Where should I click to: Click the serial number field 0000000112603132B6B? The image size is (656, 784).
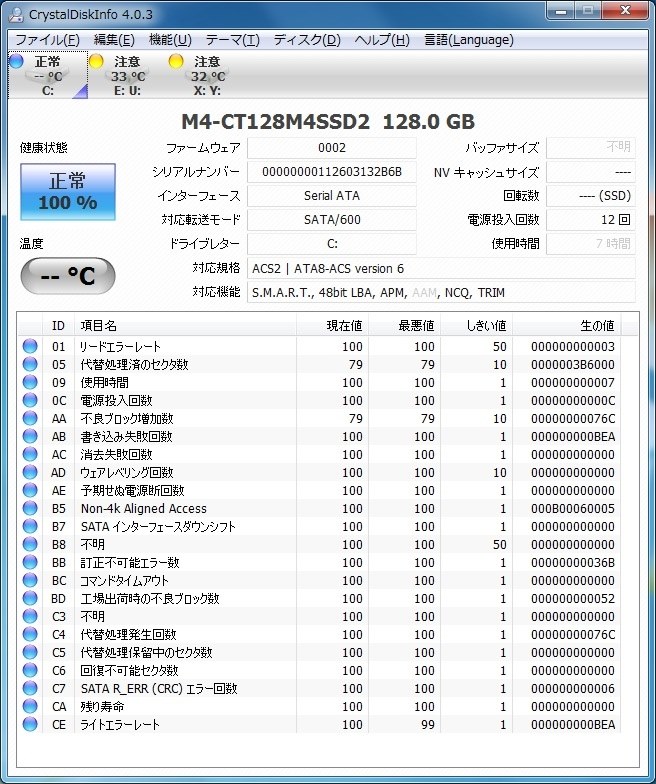click(x=332, y=172)
